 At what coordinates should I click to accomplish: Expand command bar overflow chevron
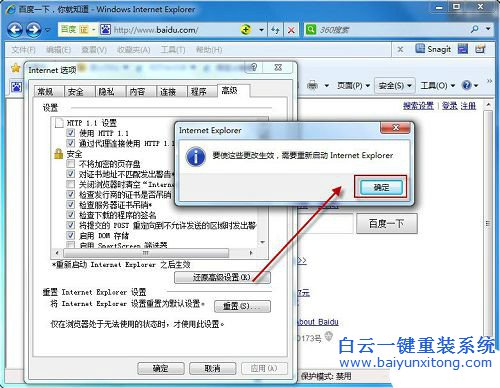pos(489,81)
